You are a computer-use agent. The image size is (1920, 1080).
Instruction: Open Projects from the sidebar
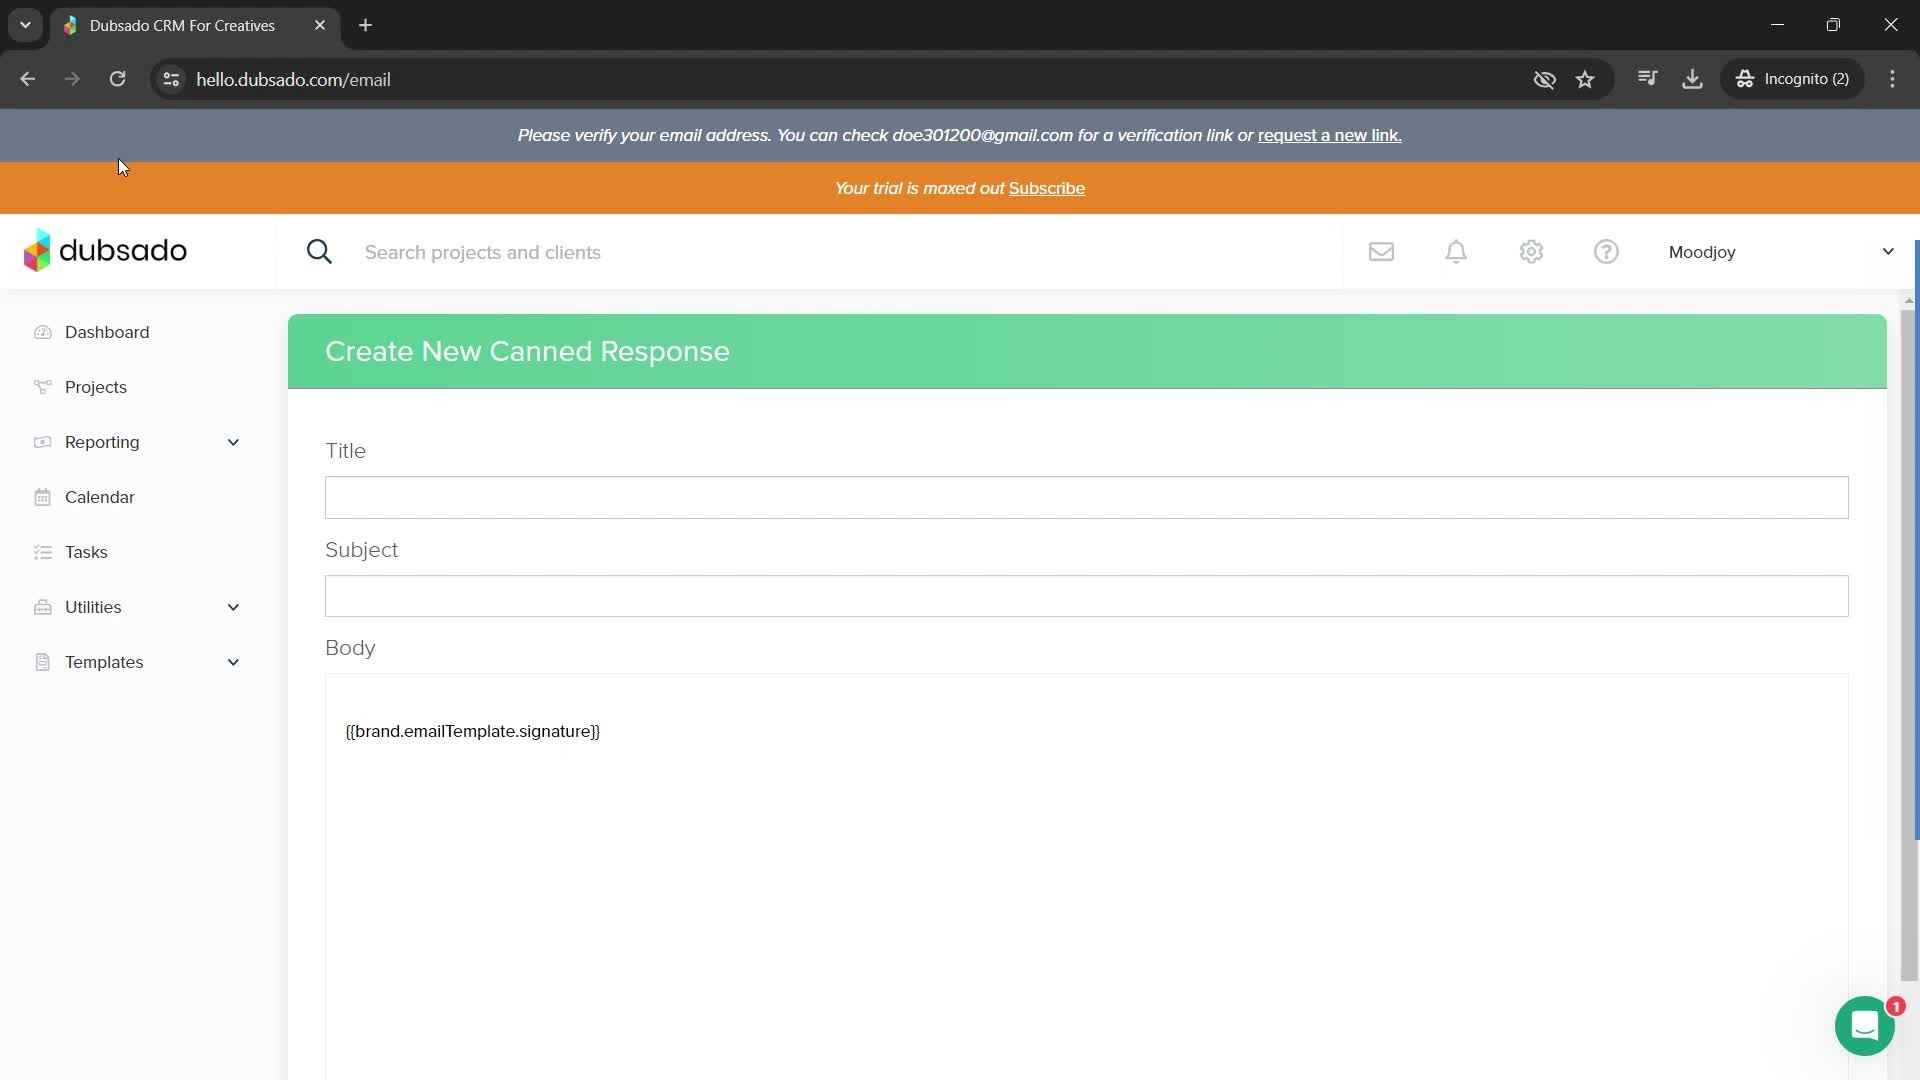pyautogui.click(x=96, y=387)
